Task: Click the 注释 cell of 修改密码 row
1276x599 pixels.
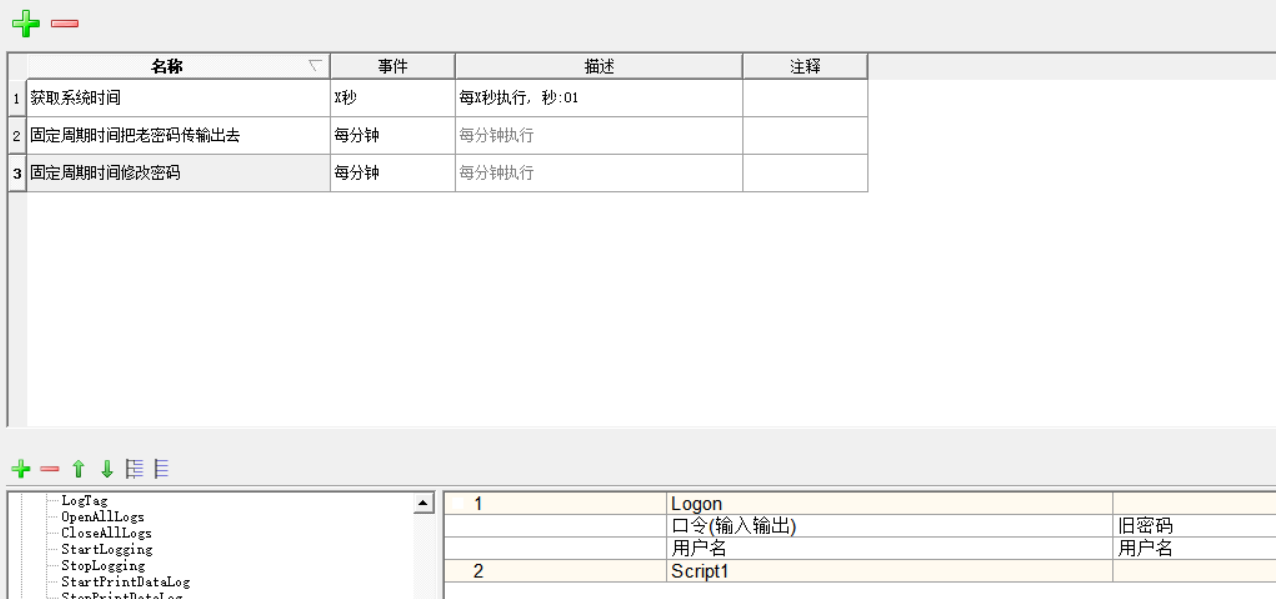Action: click(x=805, y=173)
